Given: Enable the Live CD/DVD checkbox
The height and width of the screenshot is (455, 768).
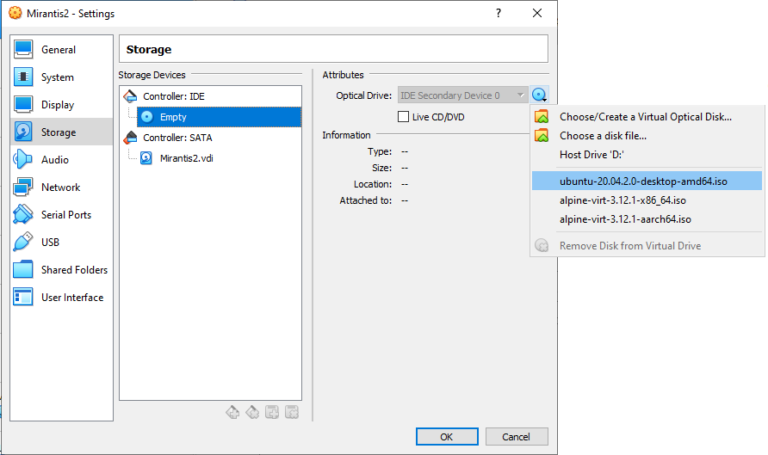Looking at the screenshot, I should coord(404,117).
